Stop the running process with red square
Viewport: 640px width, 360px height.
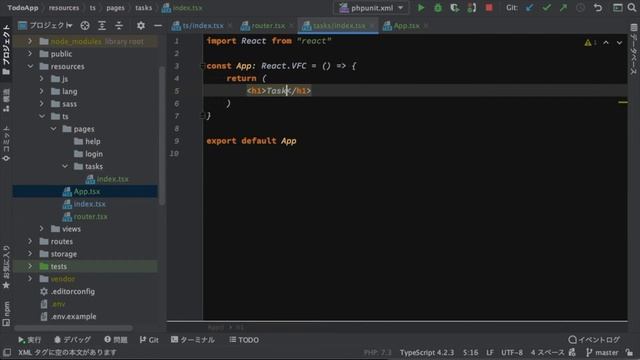489,8
